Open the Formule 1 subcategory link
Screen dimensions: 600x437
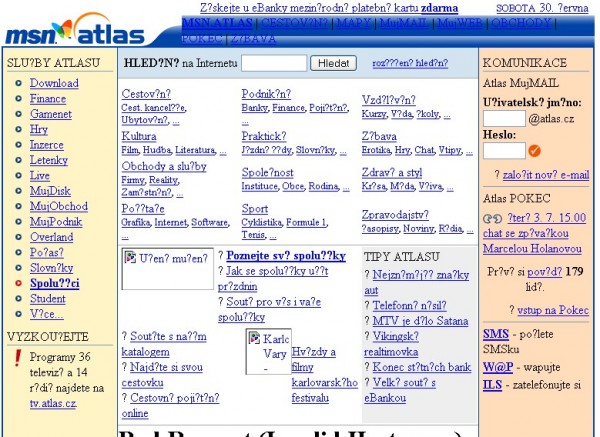(x=307, y=222)
